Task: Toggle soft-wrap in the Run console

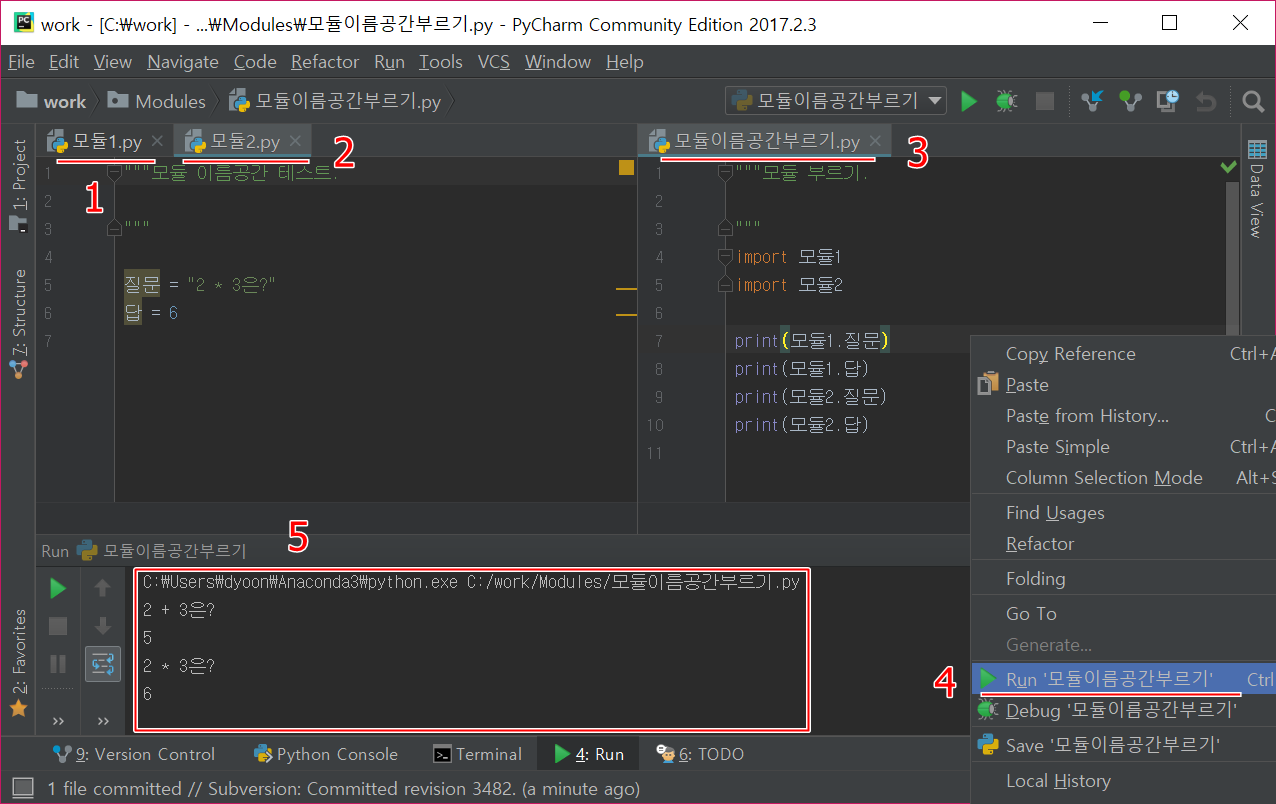Action: [102, 663]
